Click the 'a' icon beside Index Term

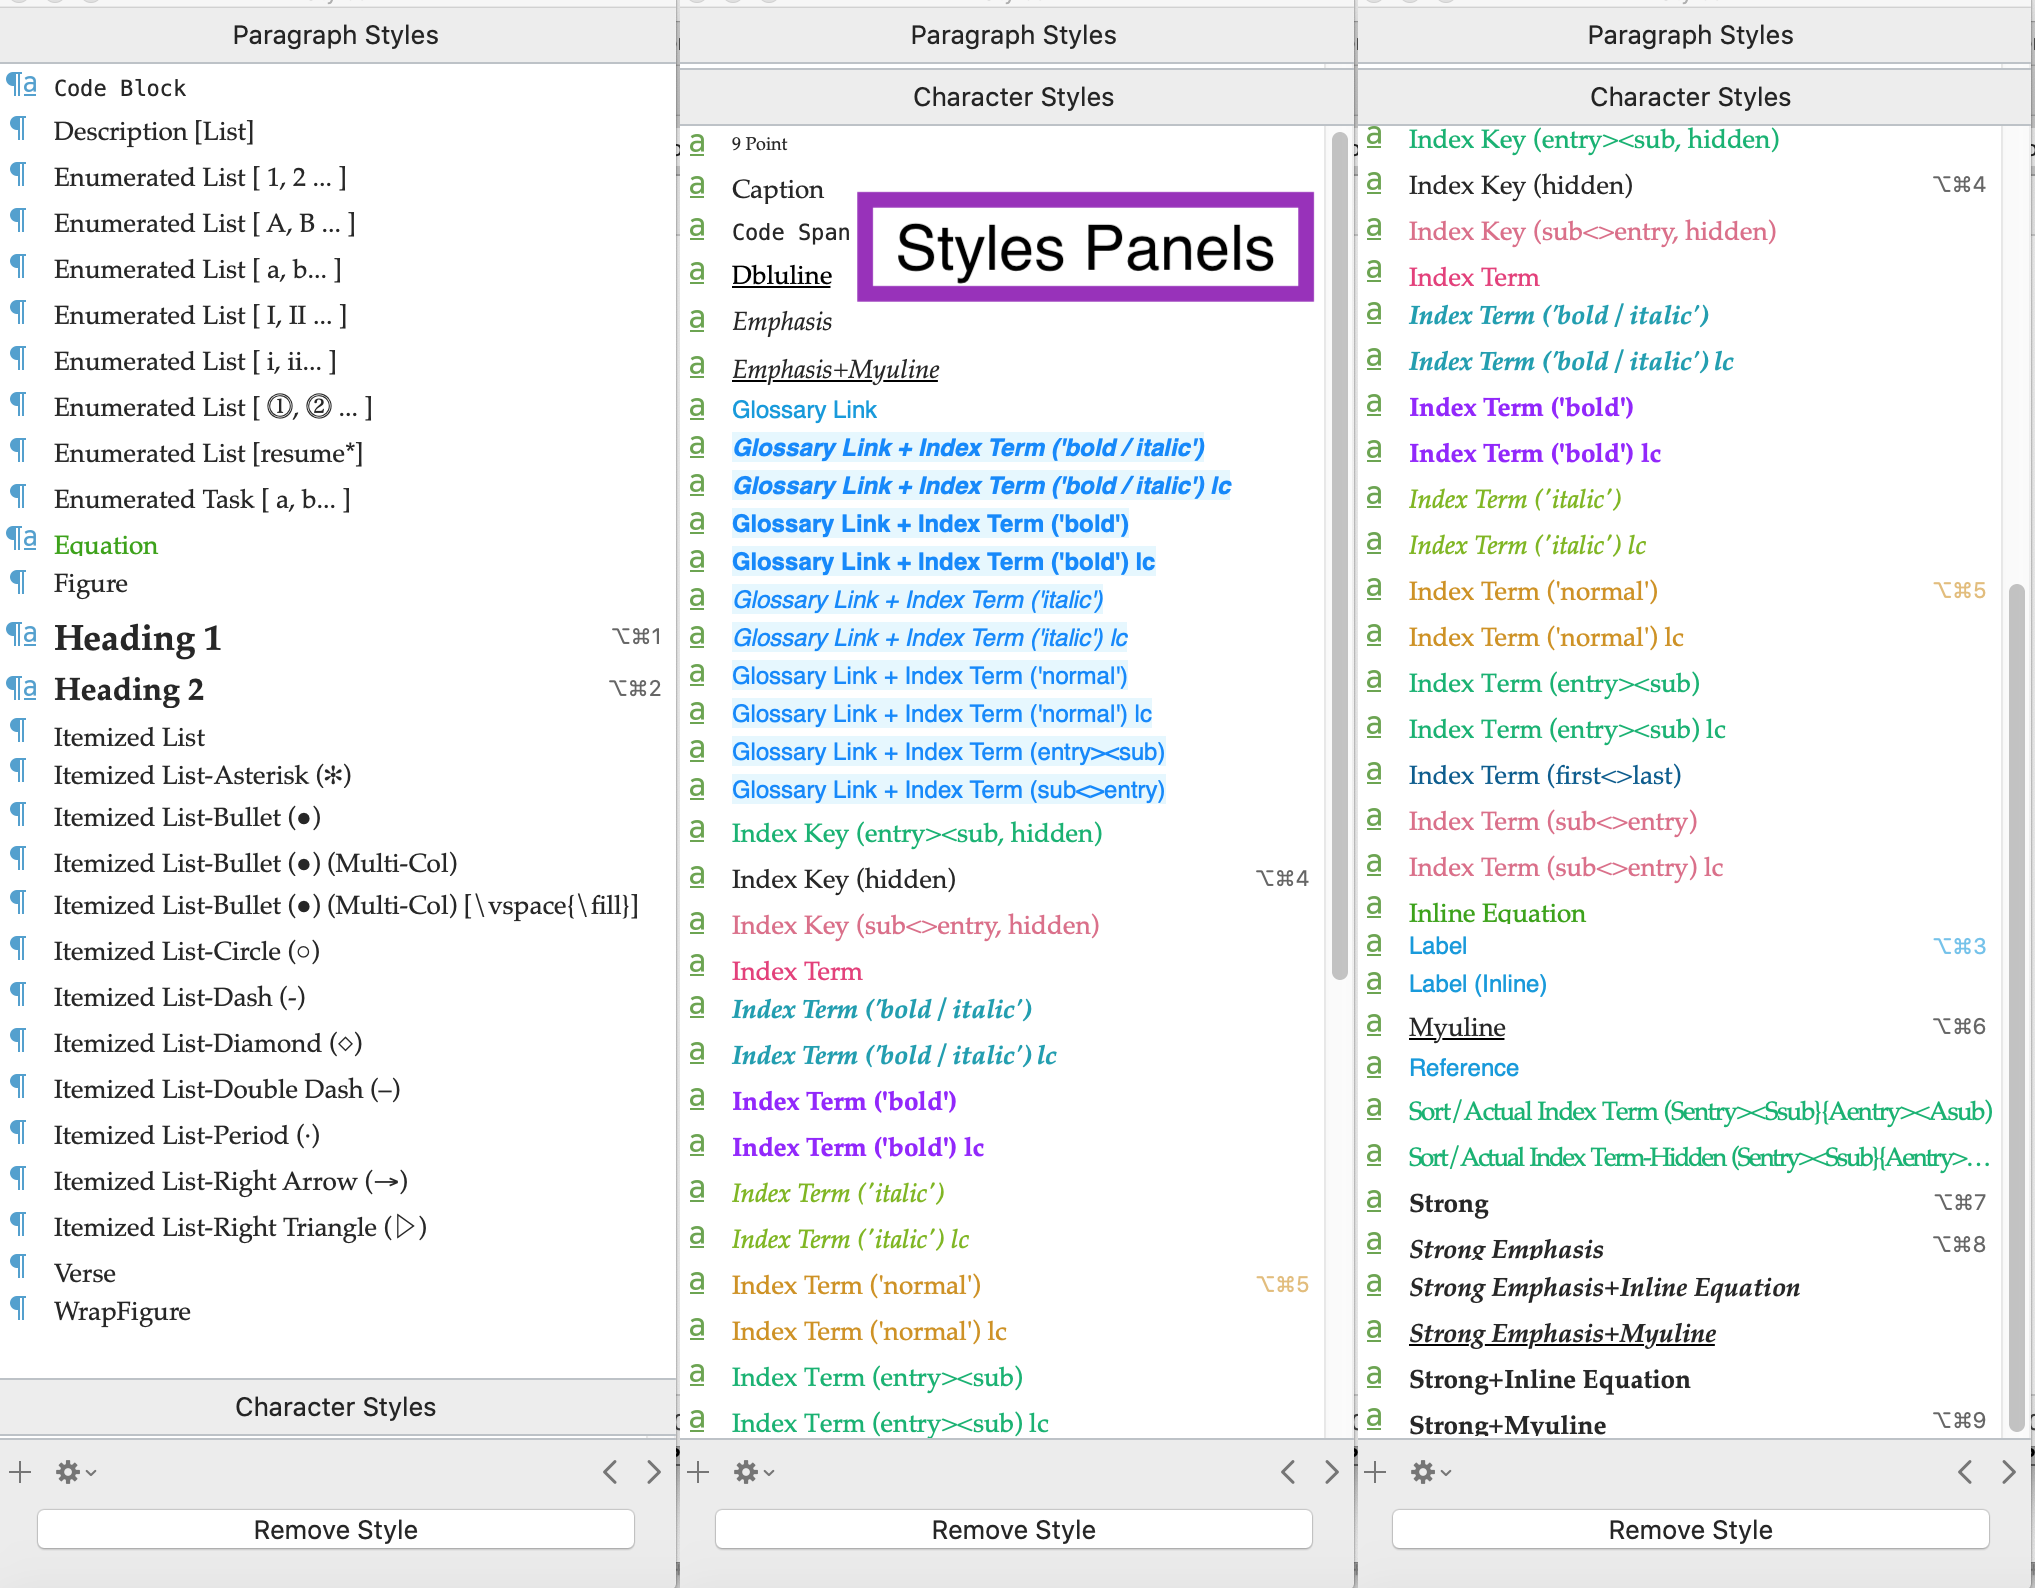click(x=698, y=966)
